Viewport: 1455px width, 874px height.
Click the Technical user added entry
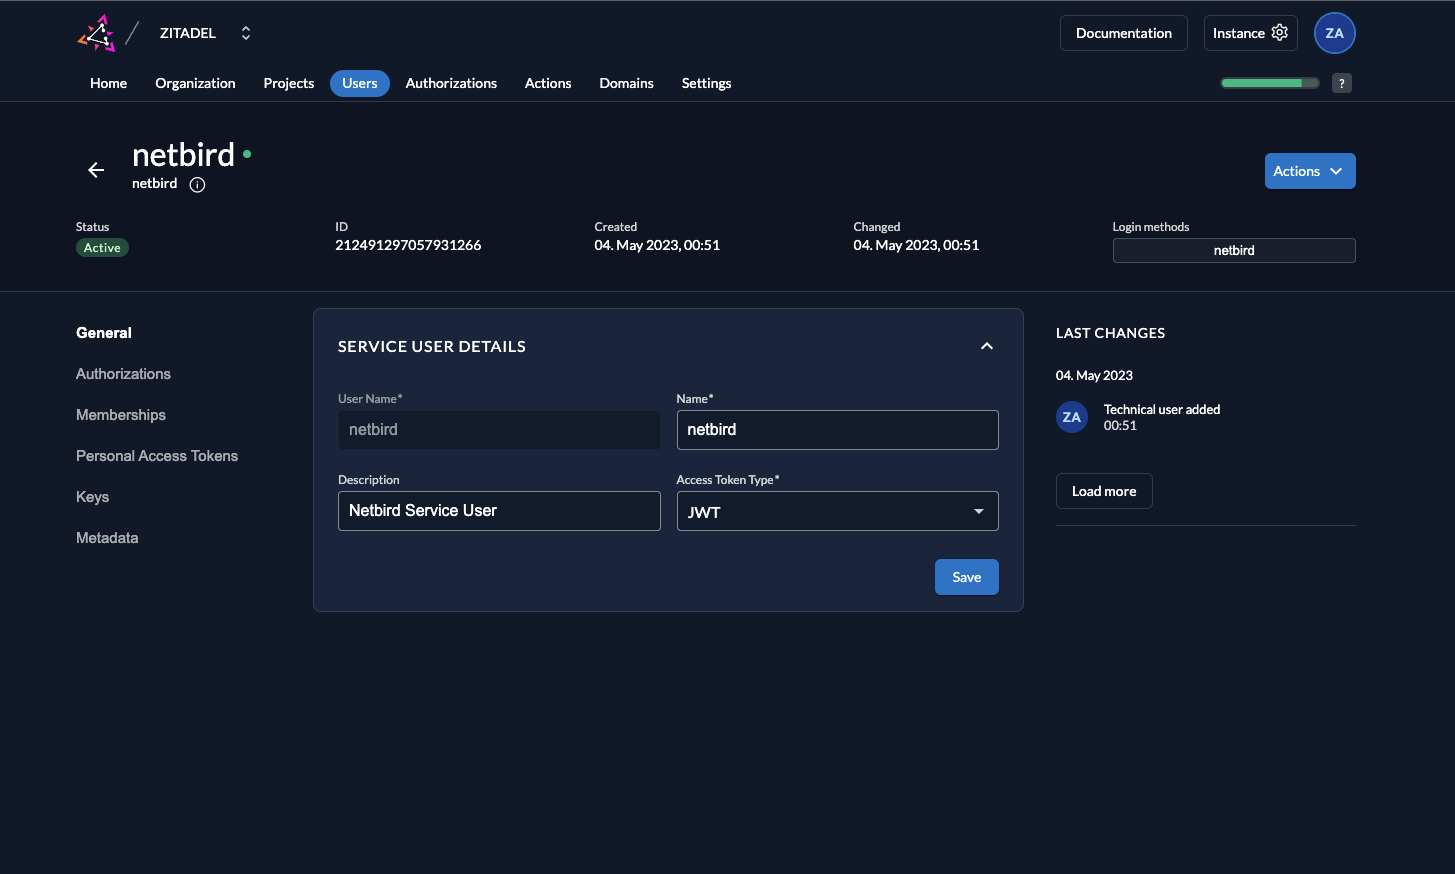[x=1162, y=409]
